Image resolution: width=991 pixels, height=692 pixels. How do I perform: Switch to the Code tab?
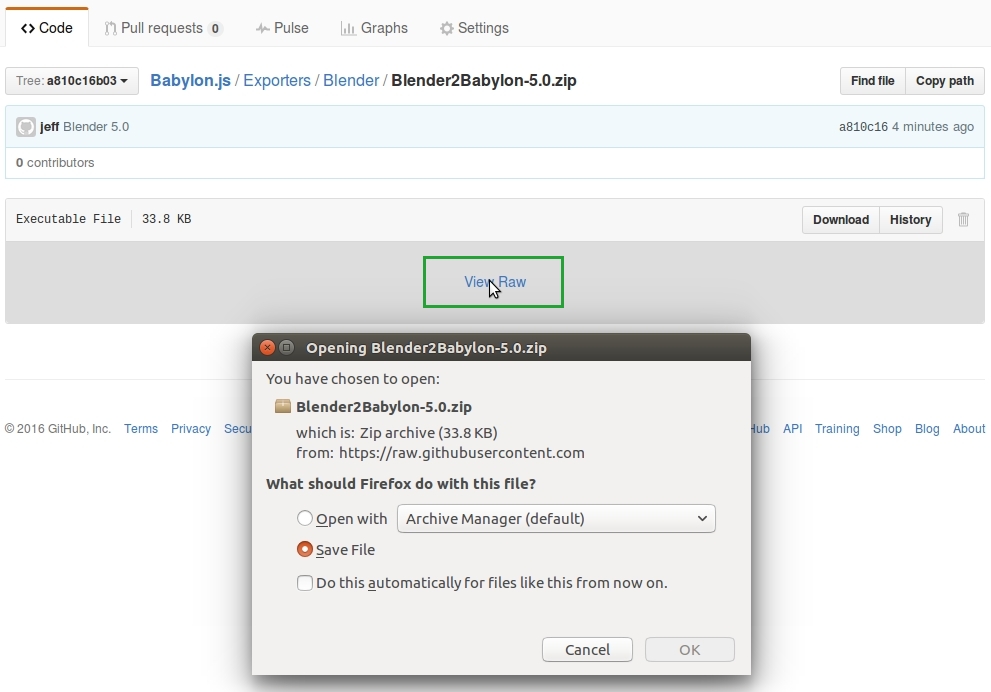[x=47, y=28]
